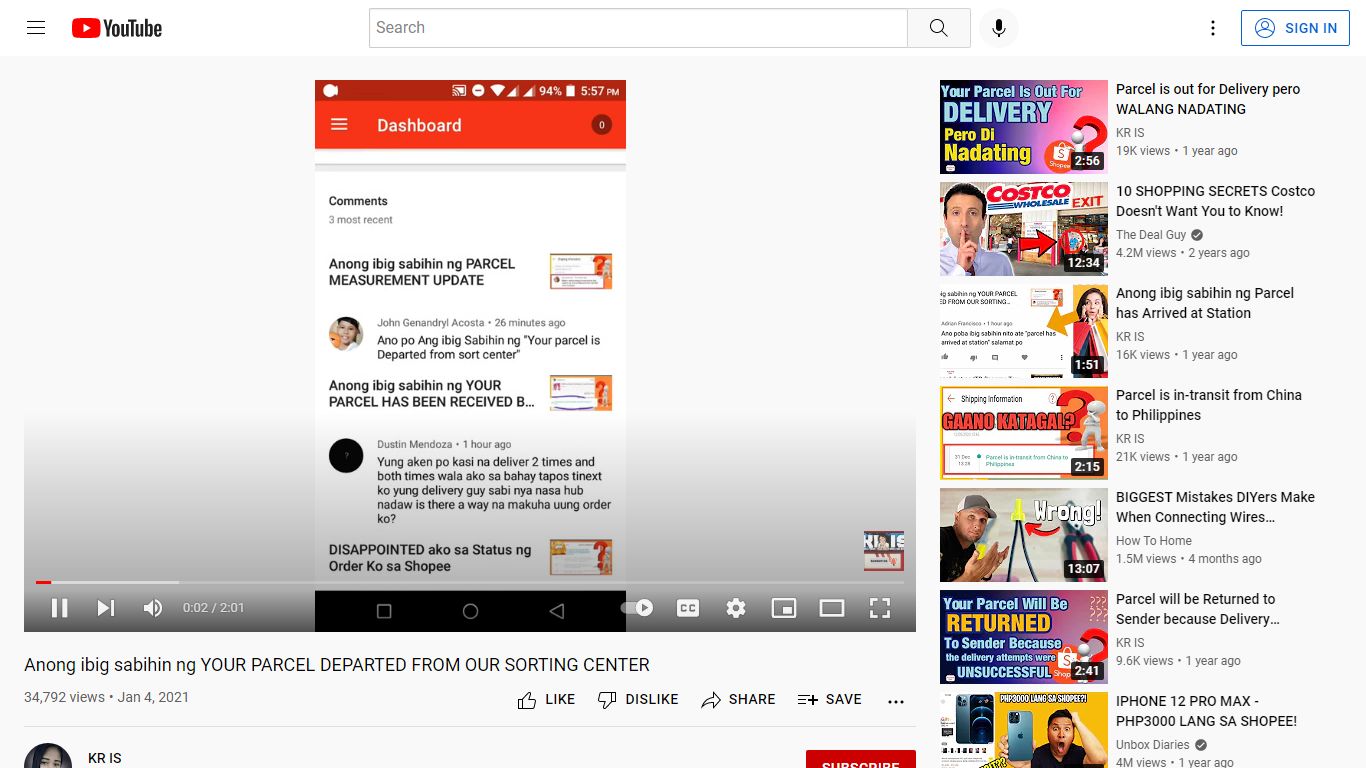Save the video to a playlist
Screen dimensions: 1366x768
829,700
